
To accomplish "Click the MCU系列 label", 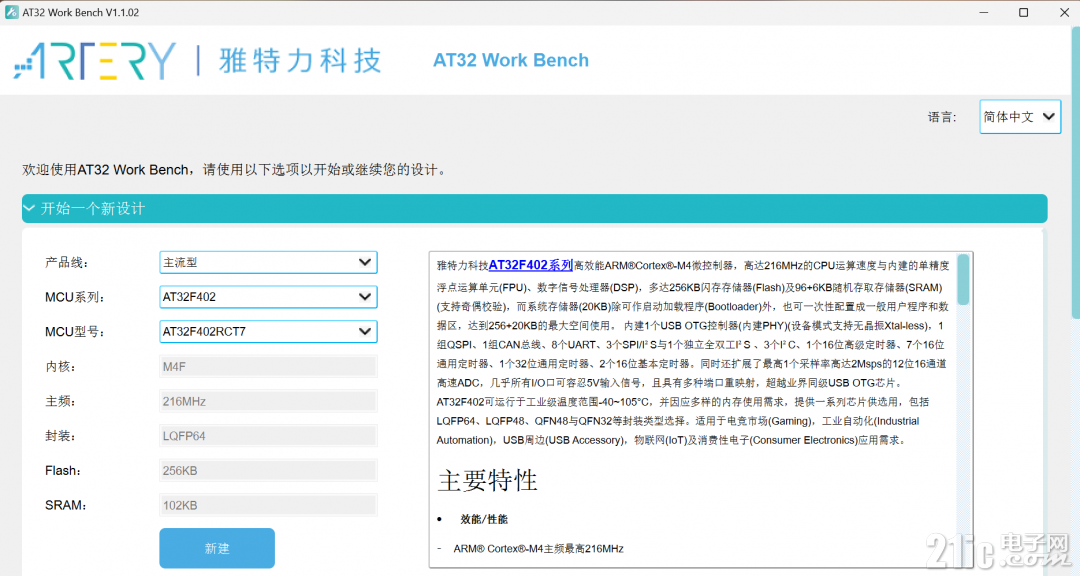I will pos(74,297).
